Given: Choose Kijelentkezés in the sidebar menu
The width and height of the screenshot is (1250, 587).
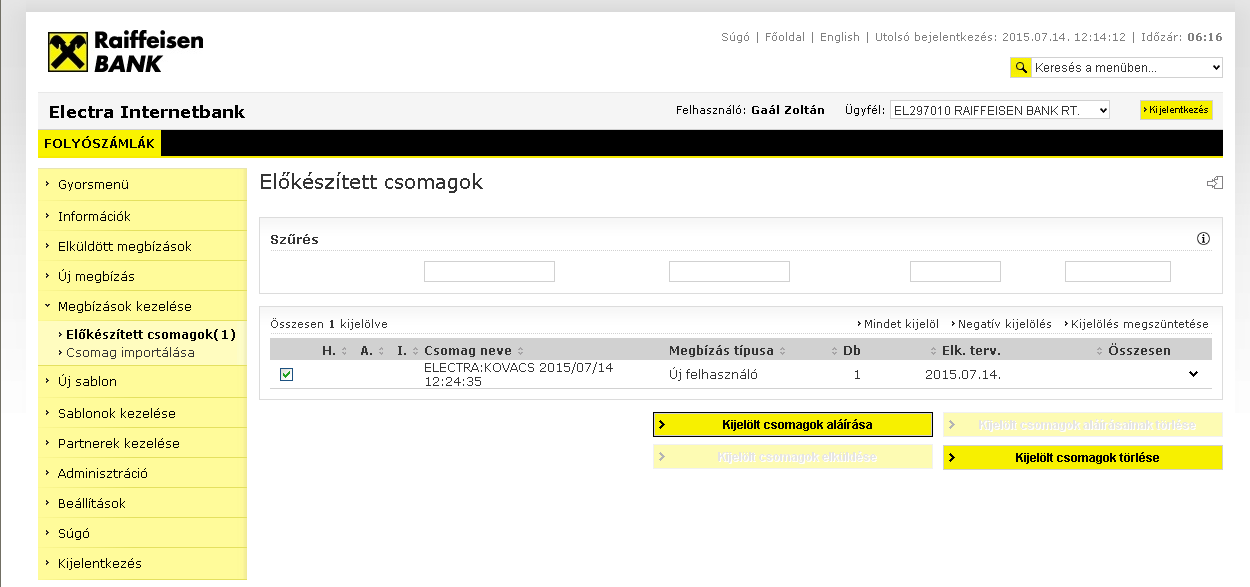Looking at the screenshot, I should click(141, 563).
